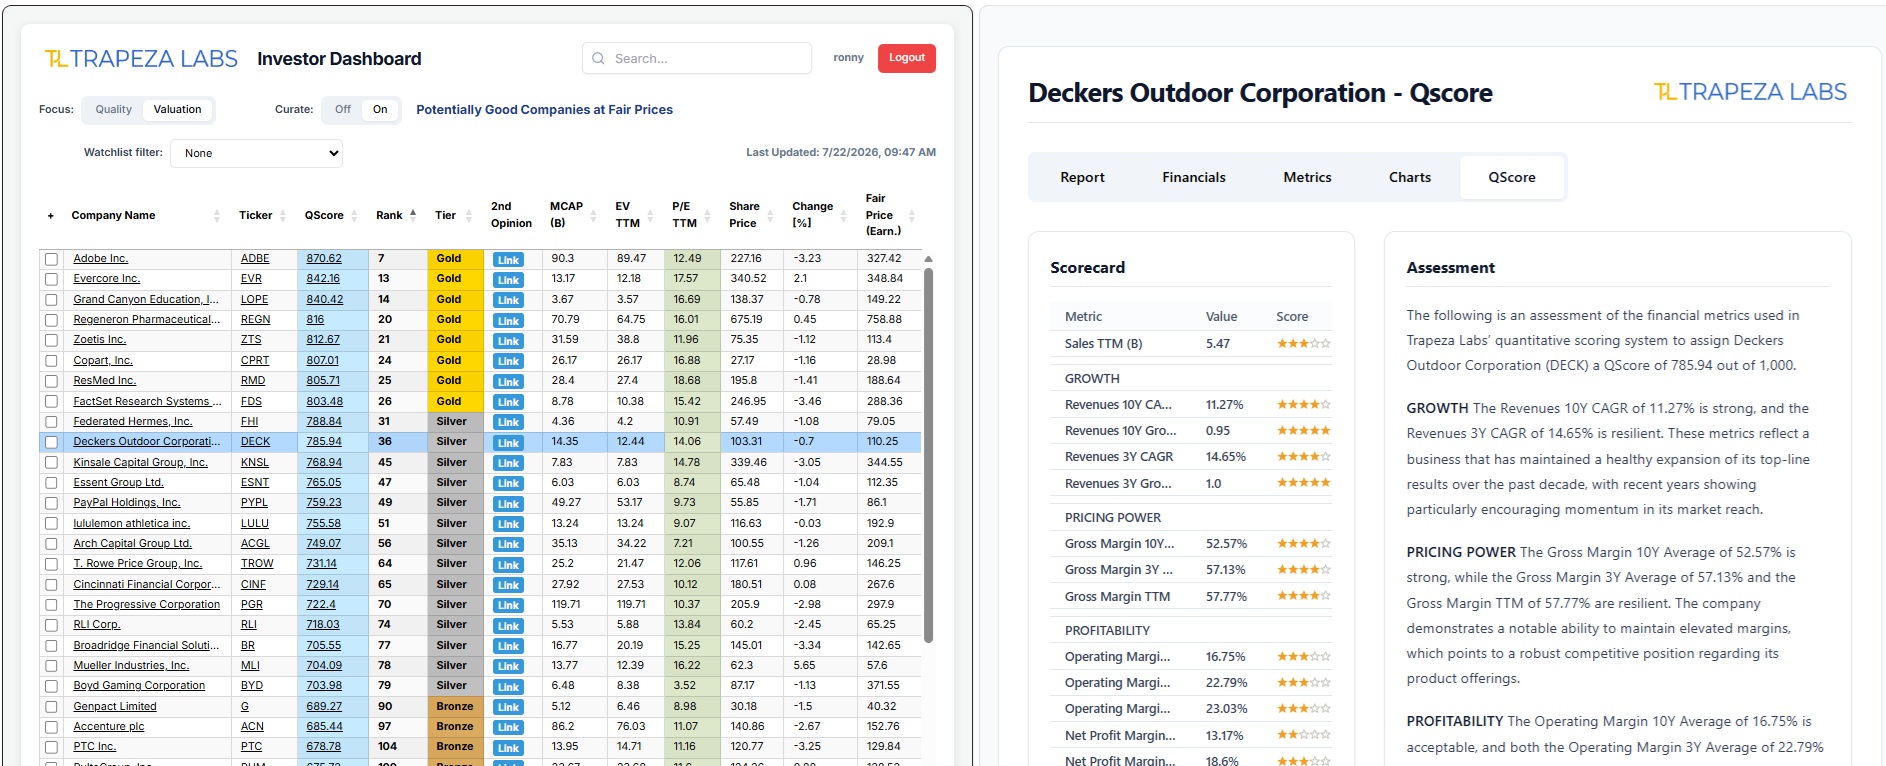Turn Curate On

click(x=380, y=110)
